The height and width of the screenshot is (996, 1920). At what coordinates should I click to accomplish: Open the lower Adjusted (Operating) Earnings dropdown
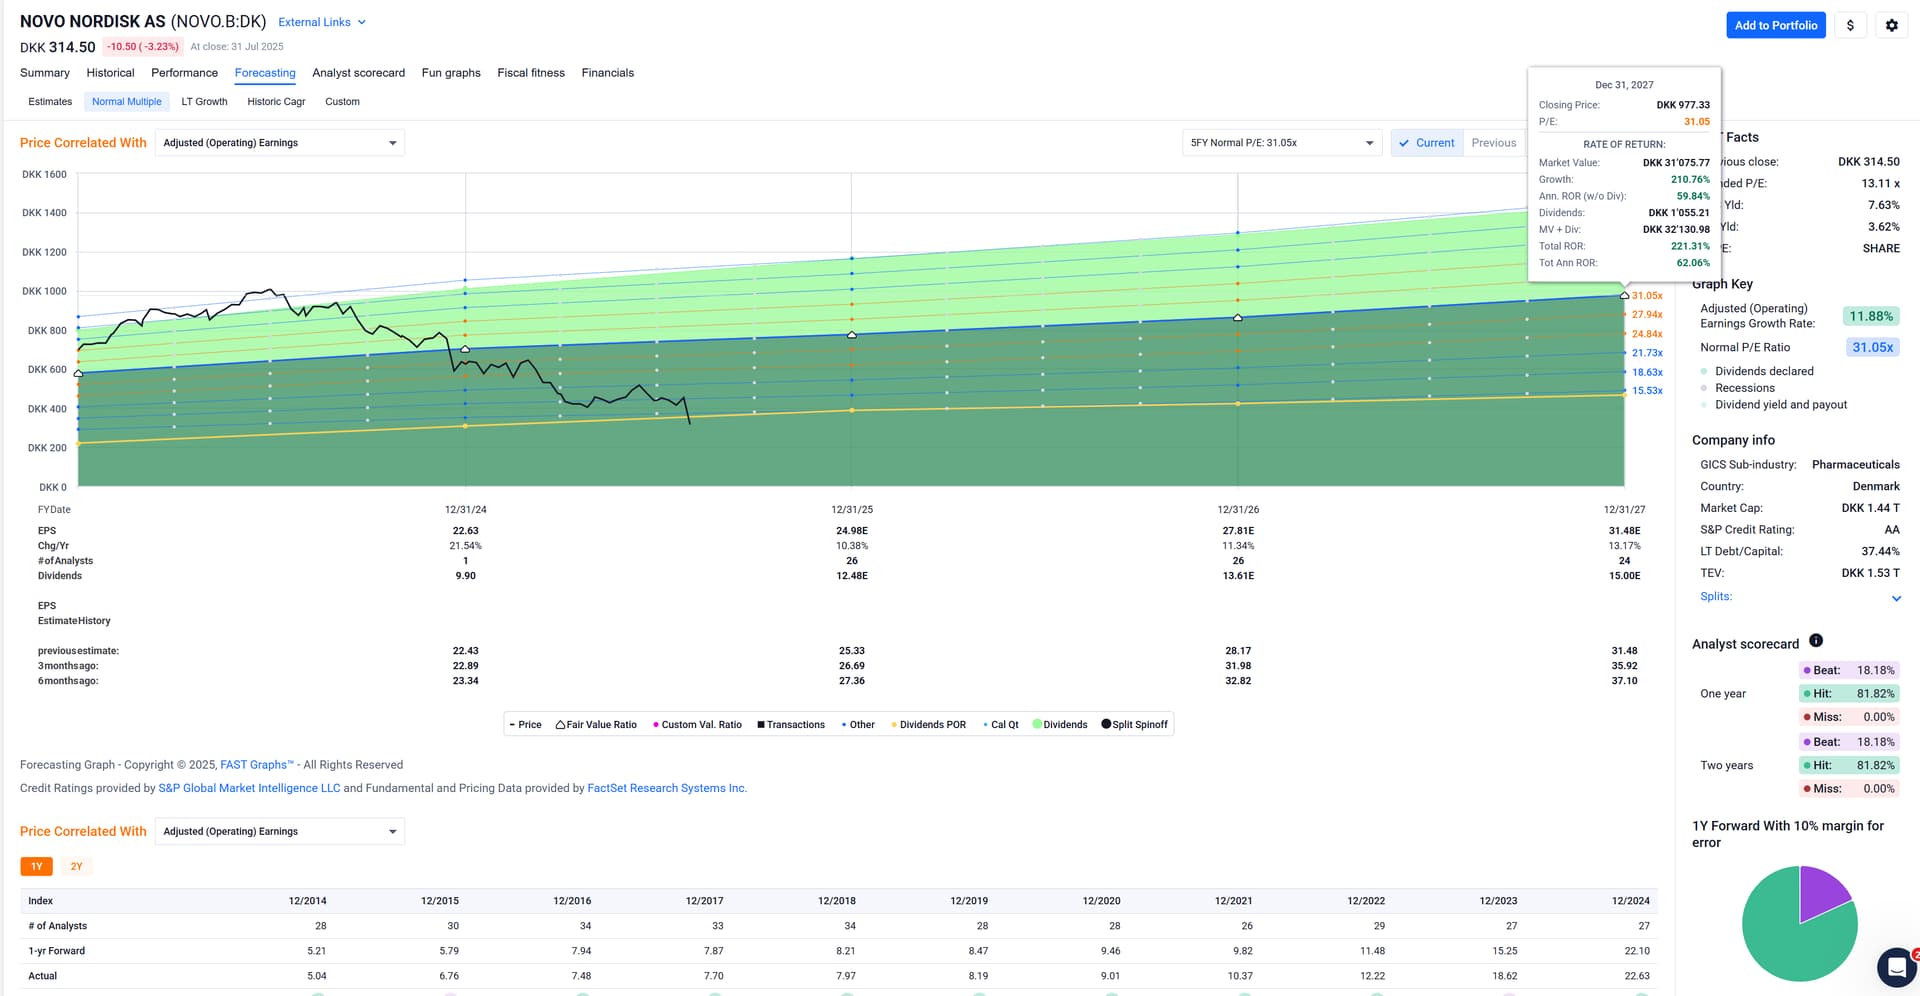click(x=280, y=832)
